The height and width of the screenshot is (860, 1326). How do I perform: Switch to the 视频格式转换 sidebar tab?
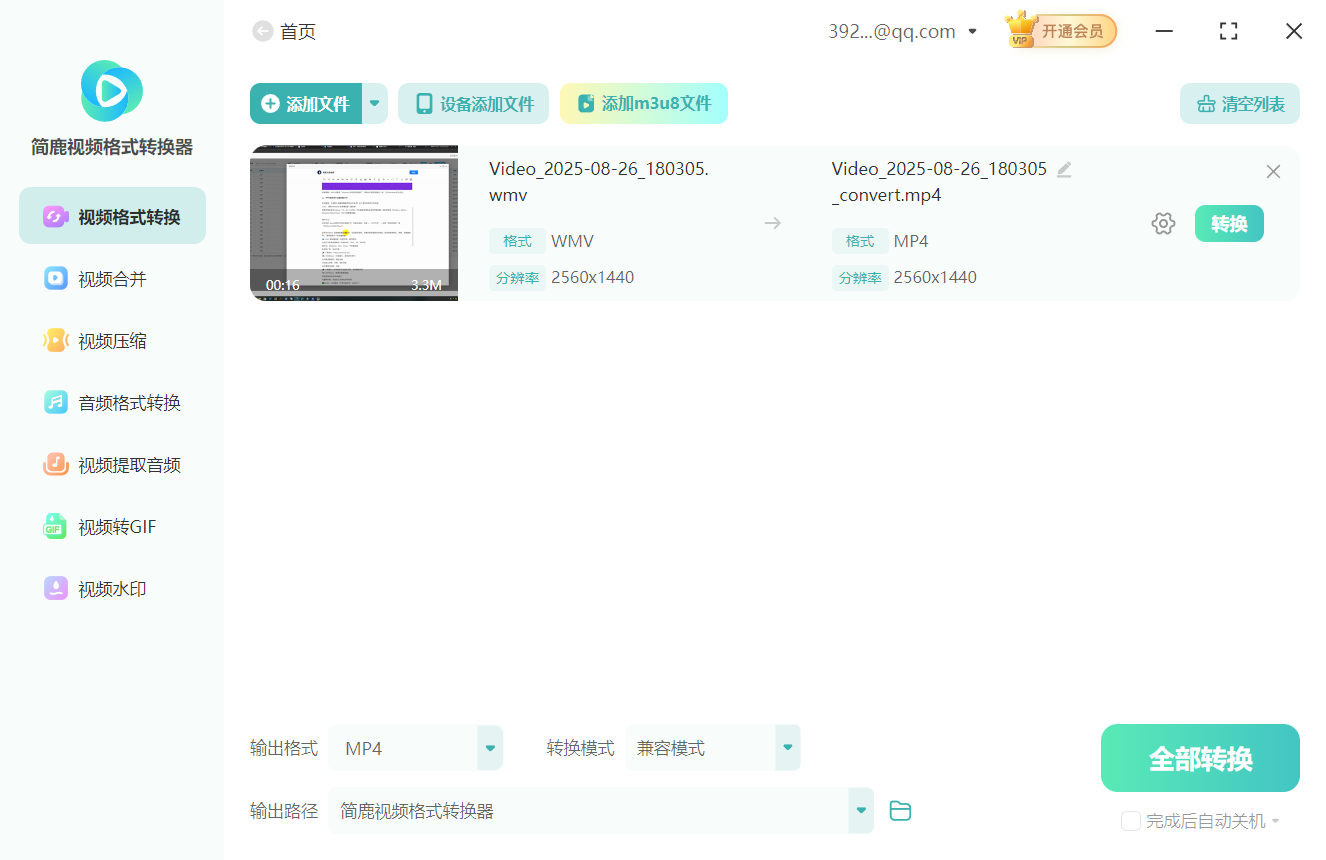coord(111,215)
